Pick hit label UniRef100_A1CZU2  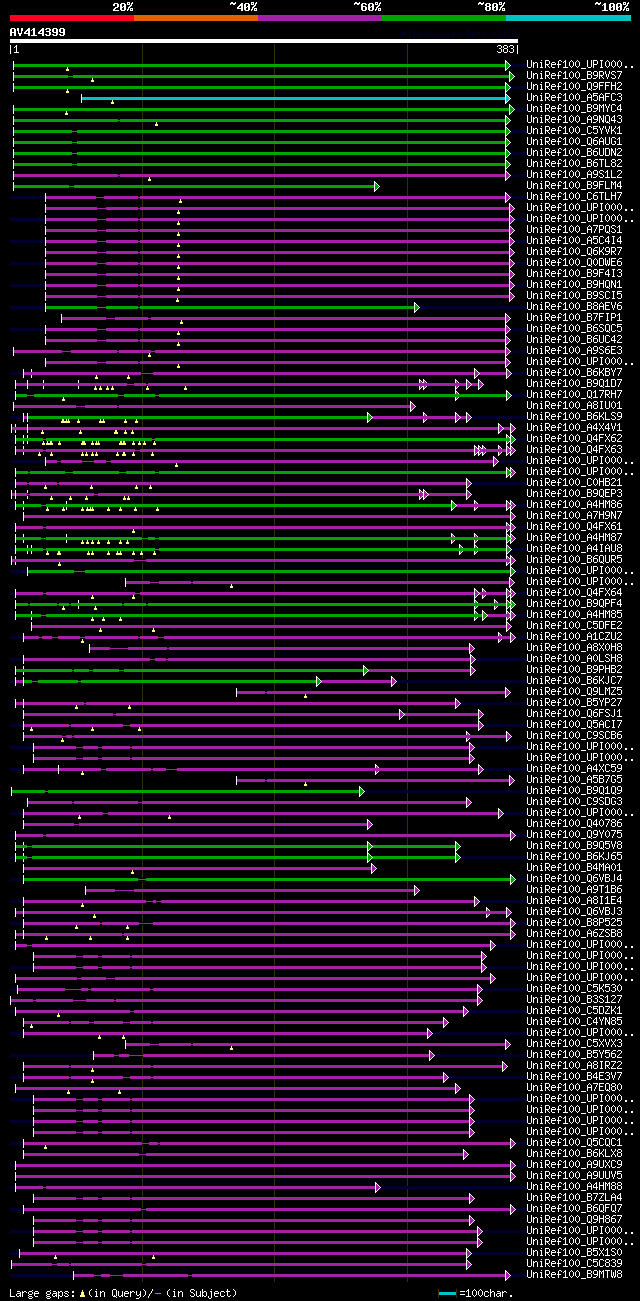(x=574, y=636)
